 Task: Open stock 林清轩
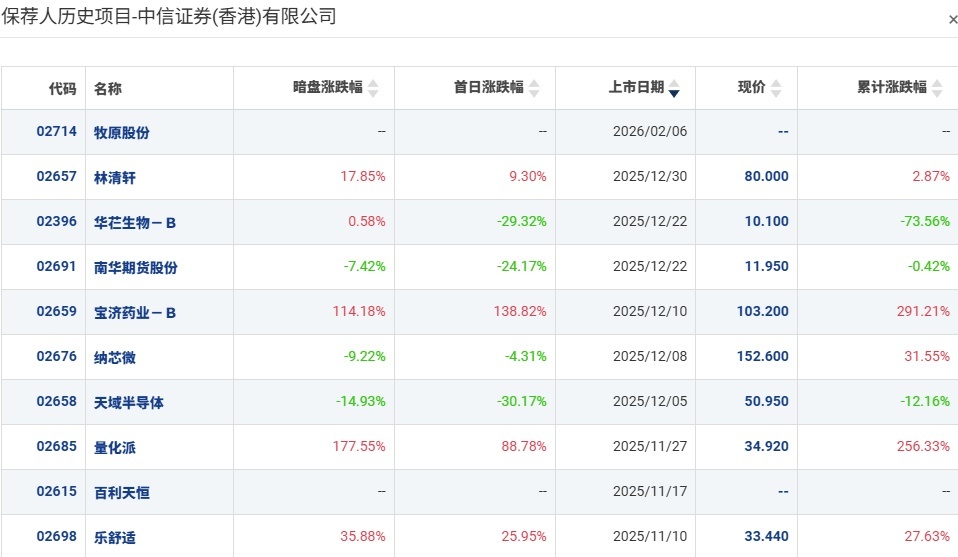(114, 178)
